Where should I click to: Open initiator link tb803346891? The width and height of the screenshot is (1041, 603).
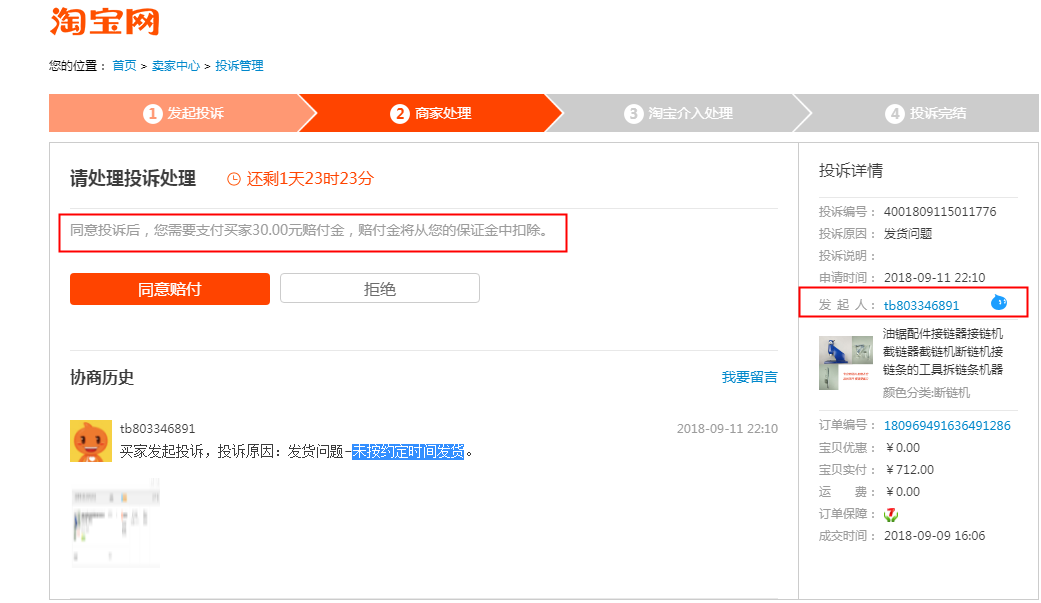(921, 305)
